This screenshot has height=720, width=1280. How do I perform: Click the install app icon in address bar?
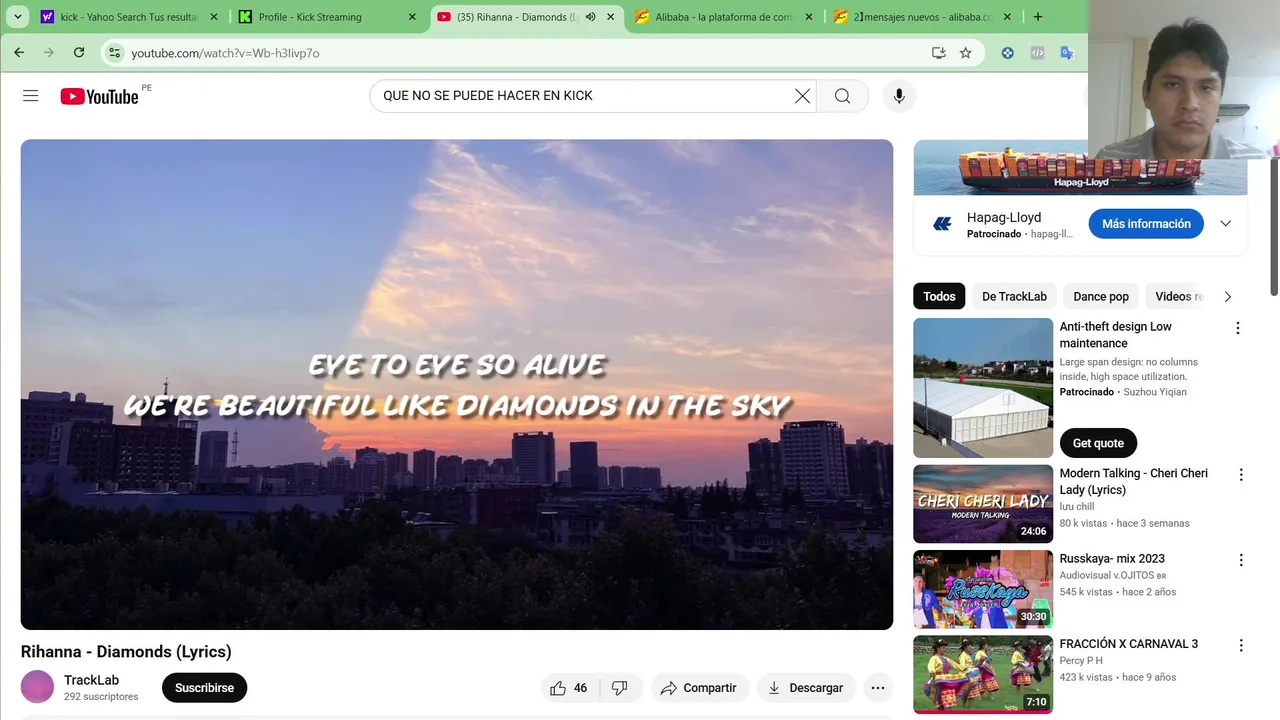tap(938, 53)
